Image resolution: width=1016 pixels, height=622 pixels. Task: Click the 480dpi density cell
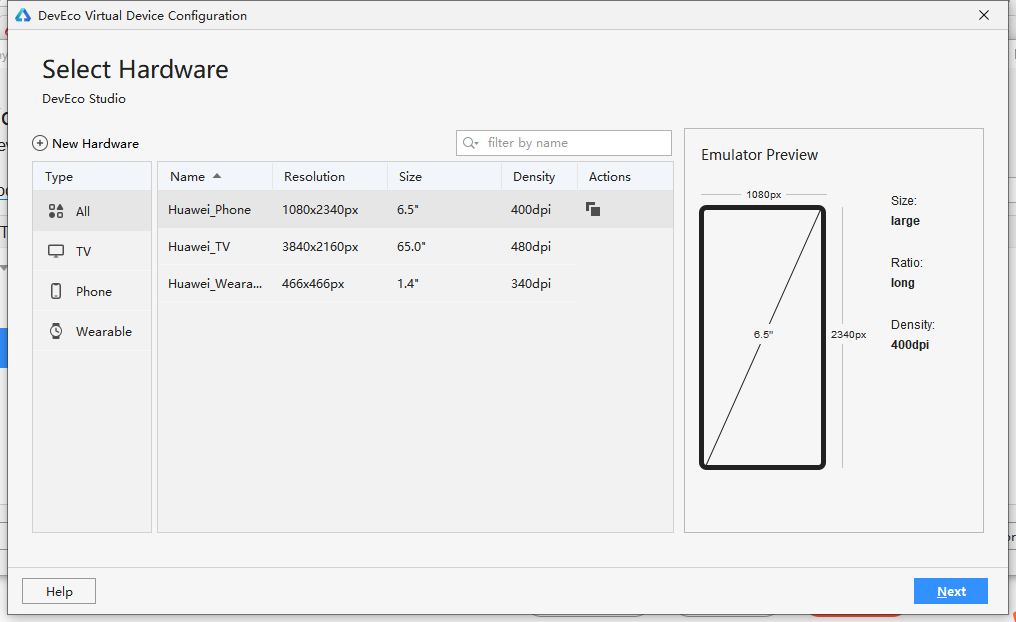531,247
